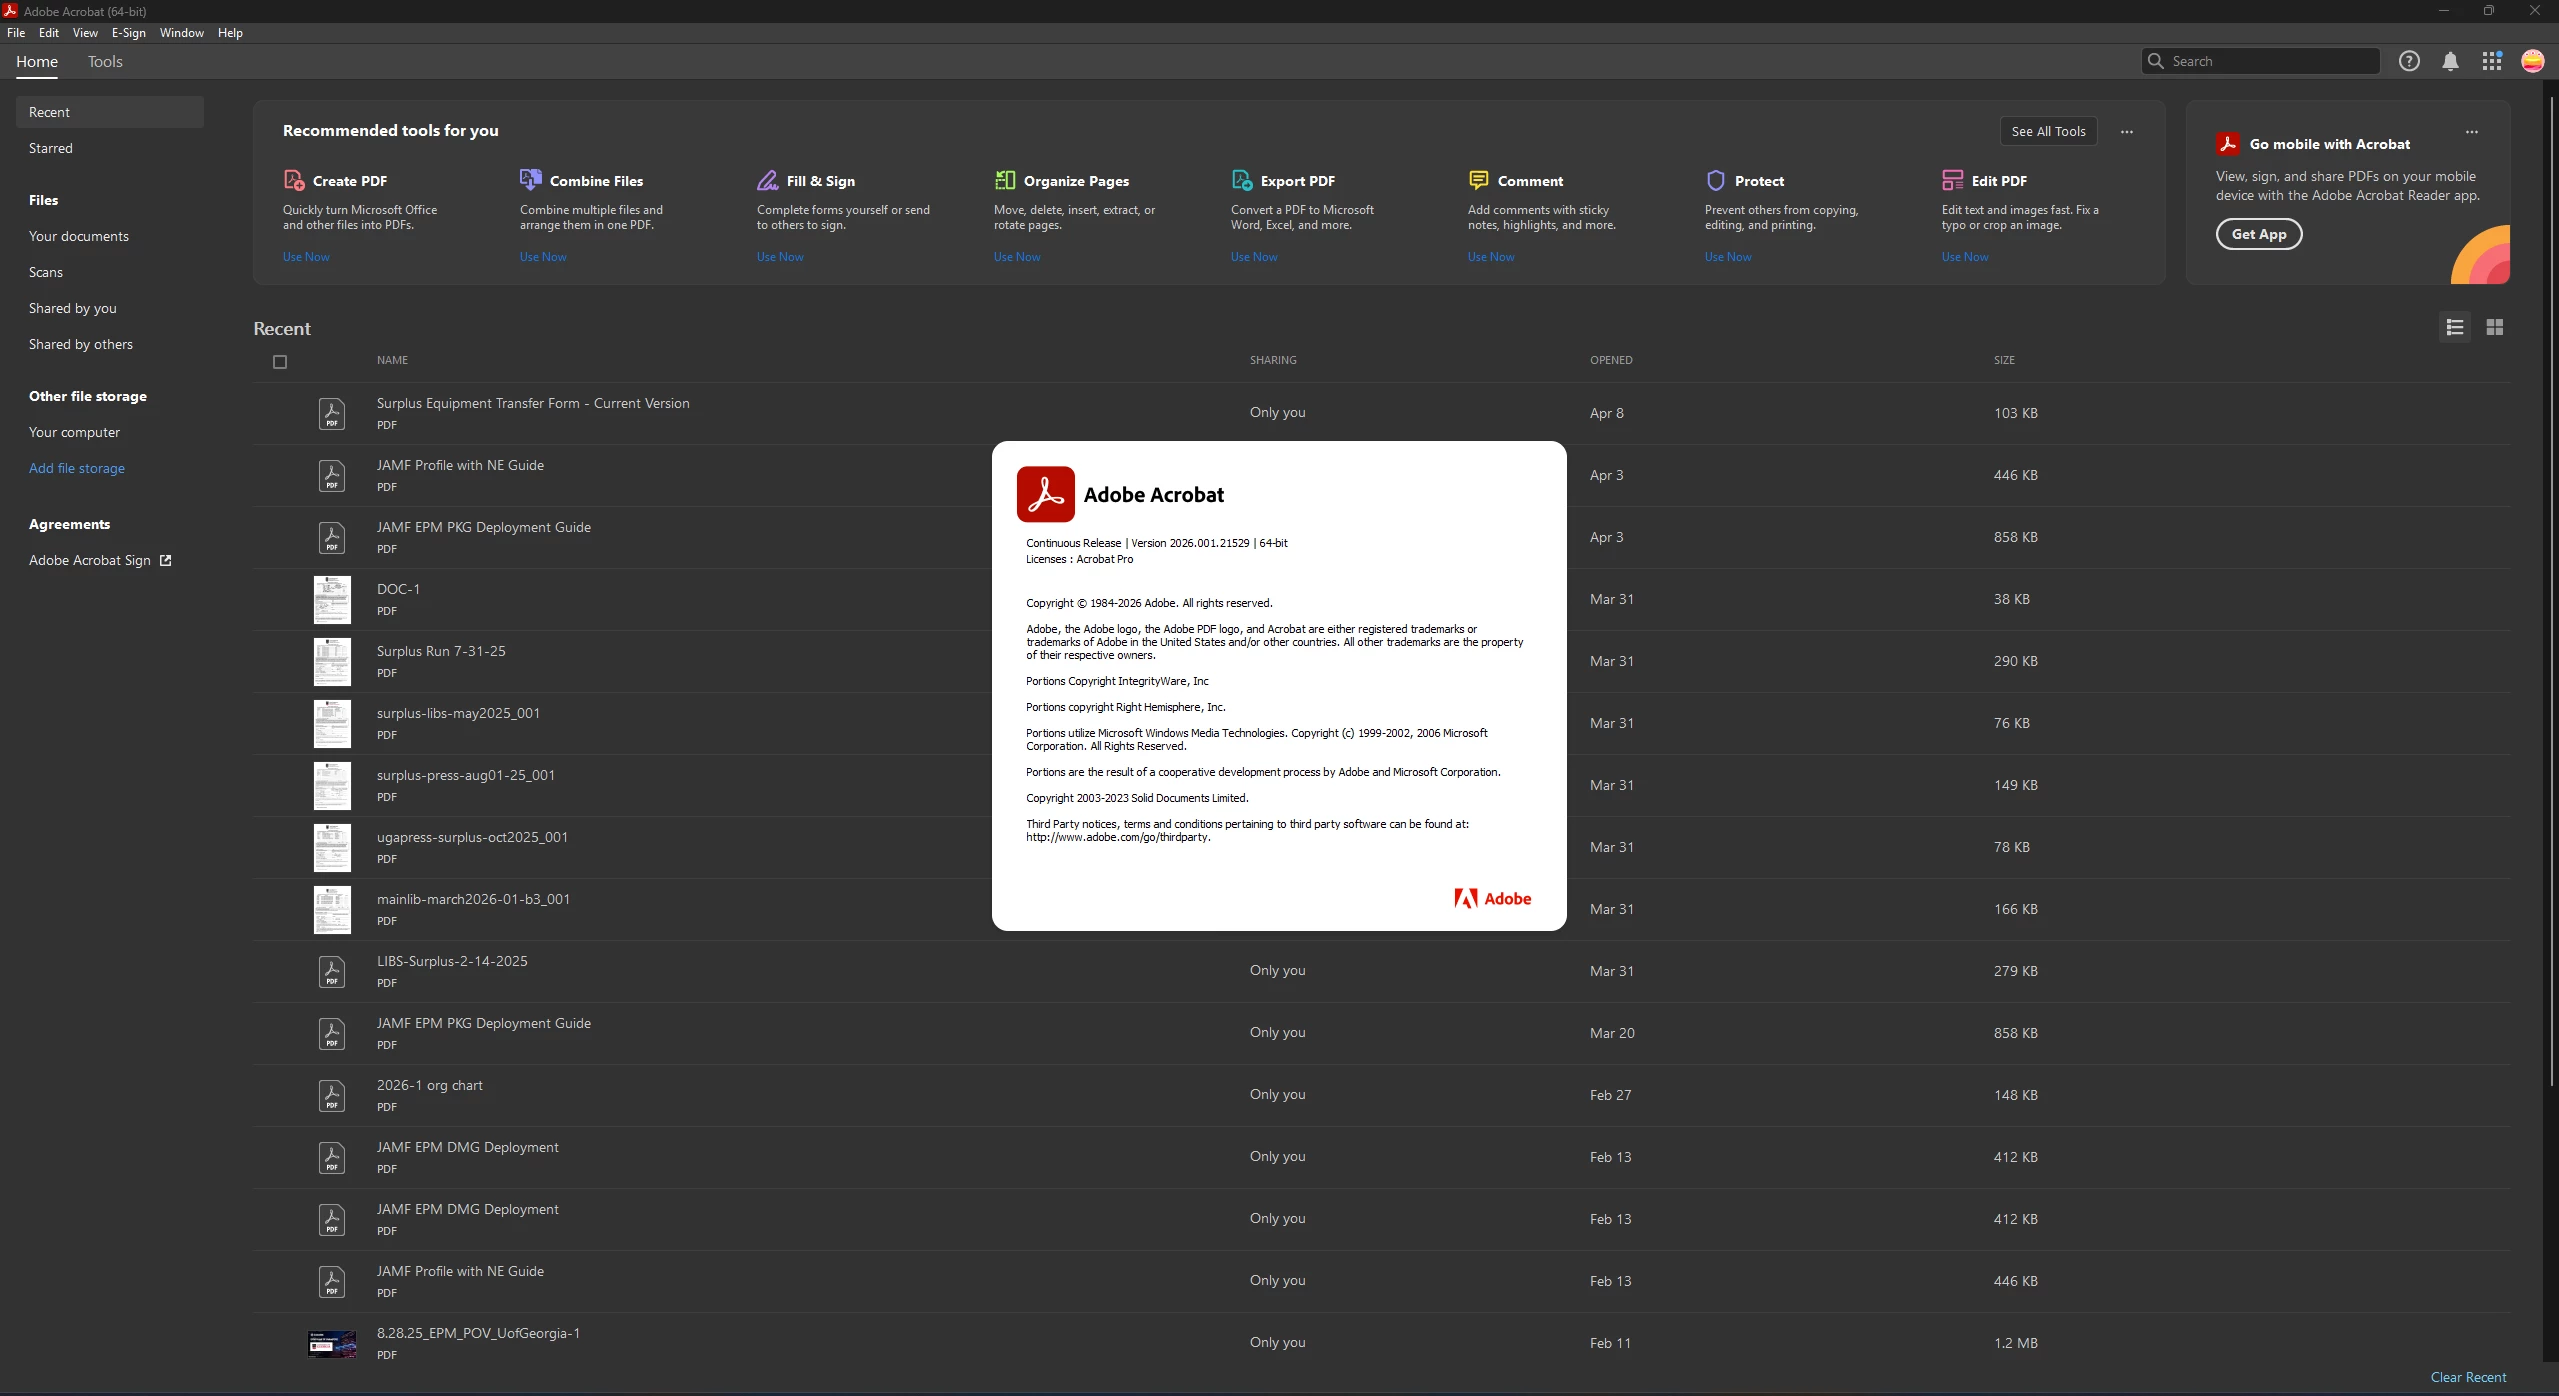
Task: Select the Fill & Sign pen icon
Action: tap(767, 180)
